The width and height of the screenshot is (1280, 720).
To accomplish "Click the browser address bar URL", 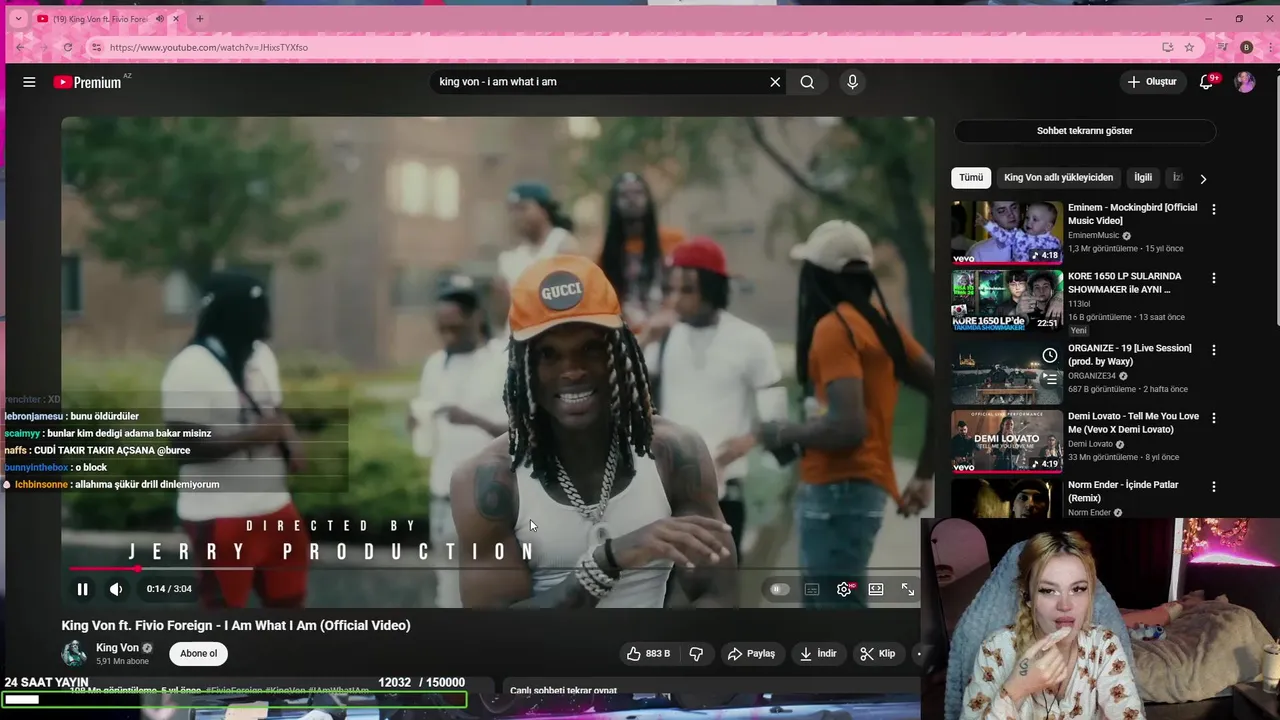I will (x=209, y=47).
